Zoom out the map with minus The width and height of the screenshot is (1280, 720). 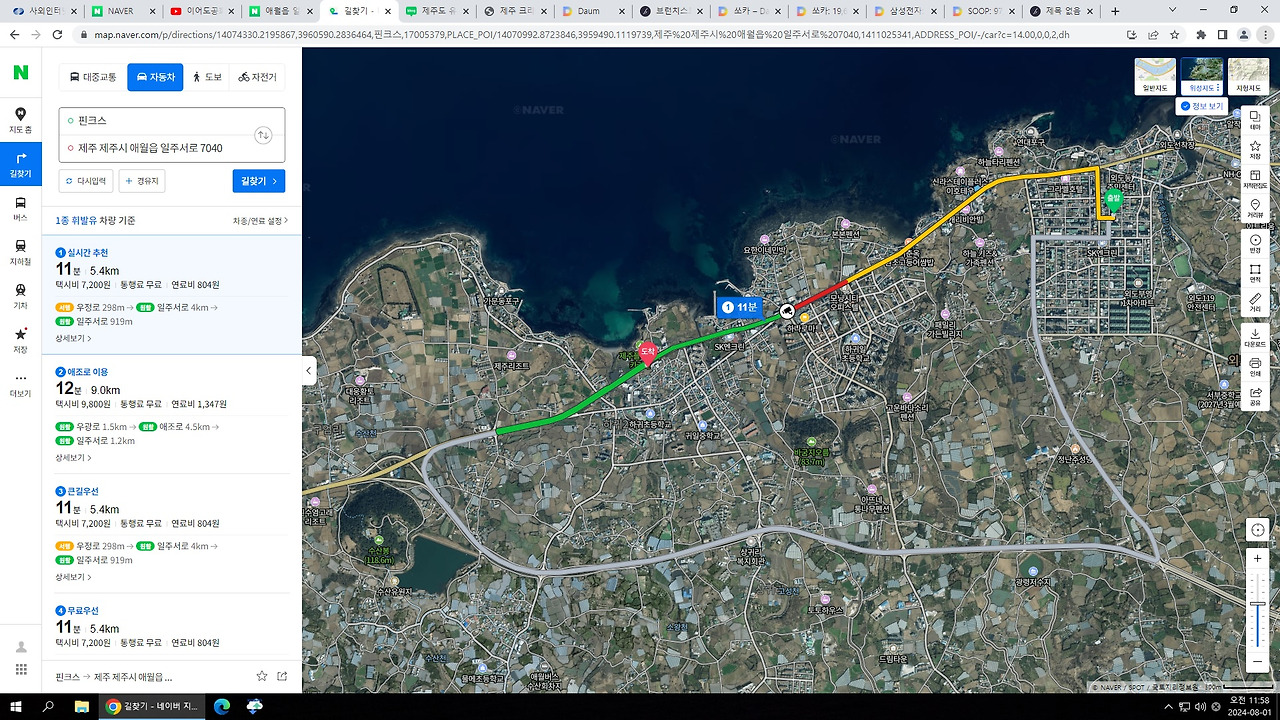coord(1258,661)
